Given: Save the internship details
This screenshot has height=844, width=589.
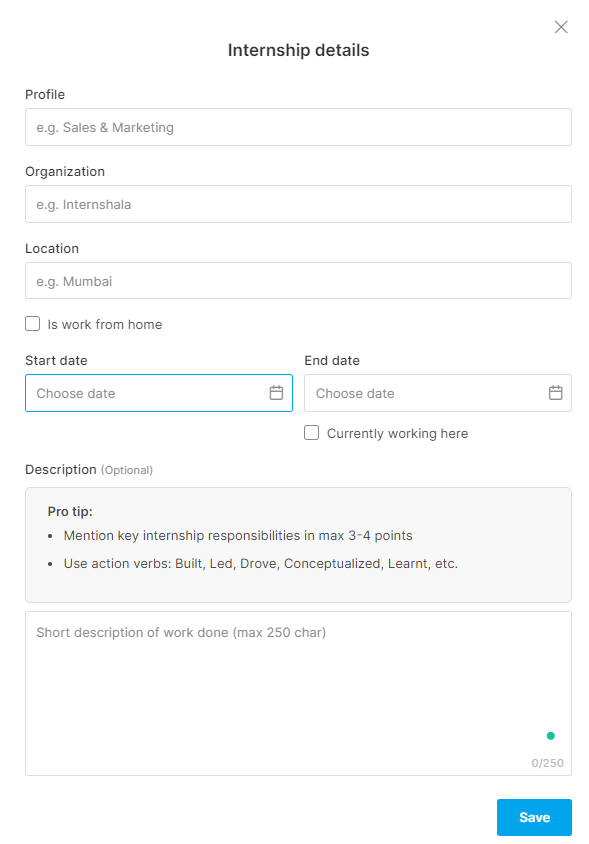Looking at the screenshot, I should 534,817.
